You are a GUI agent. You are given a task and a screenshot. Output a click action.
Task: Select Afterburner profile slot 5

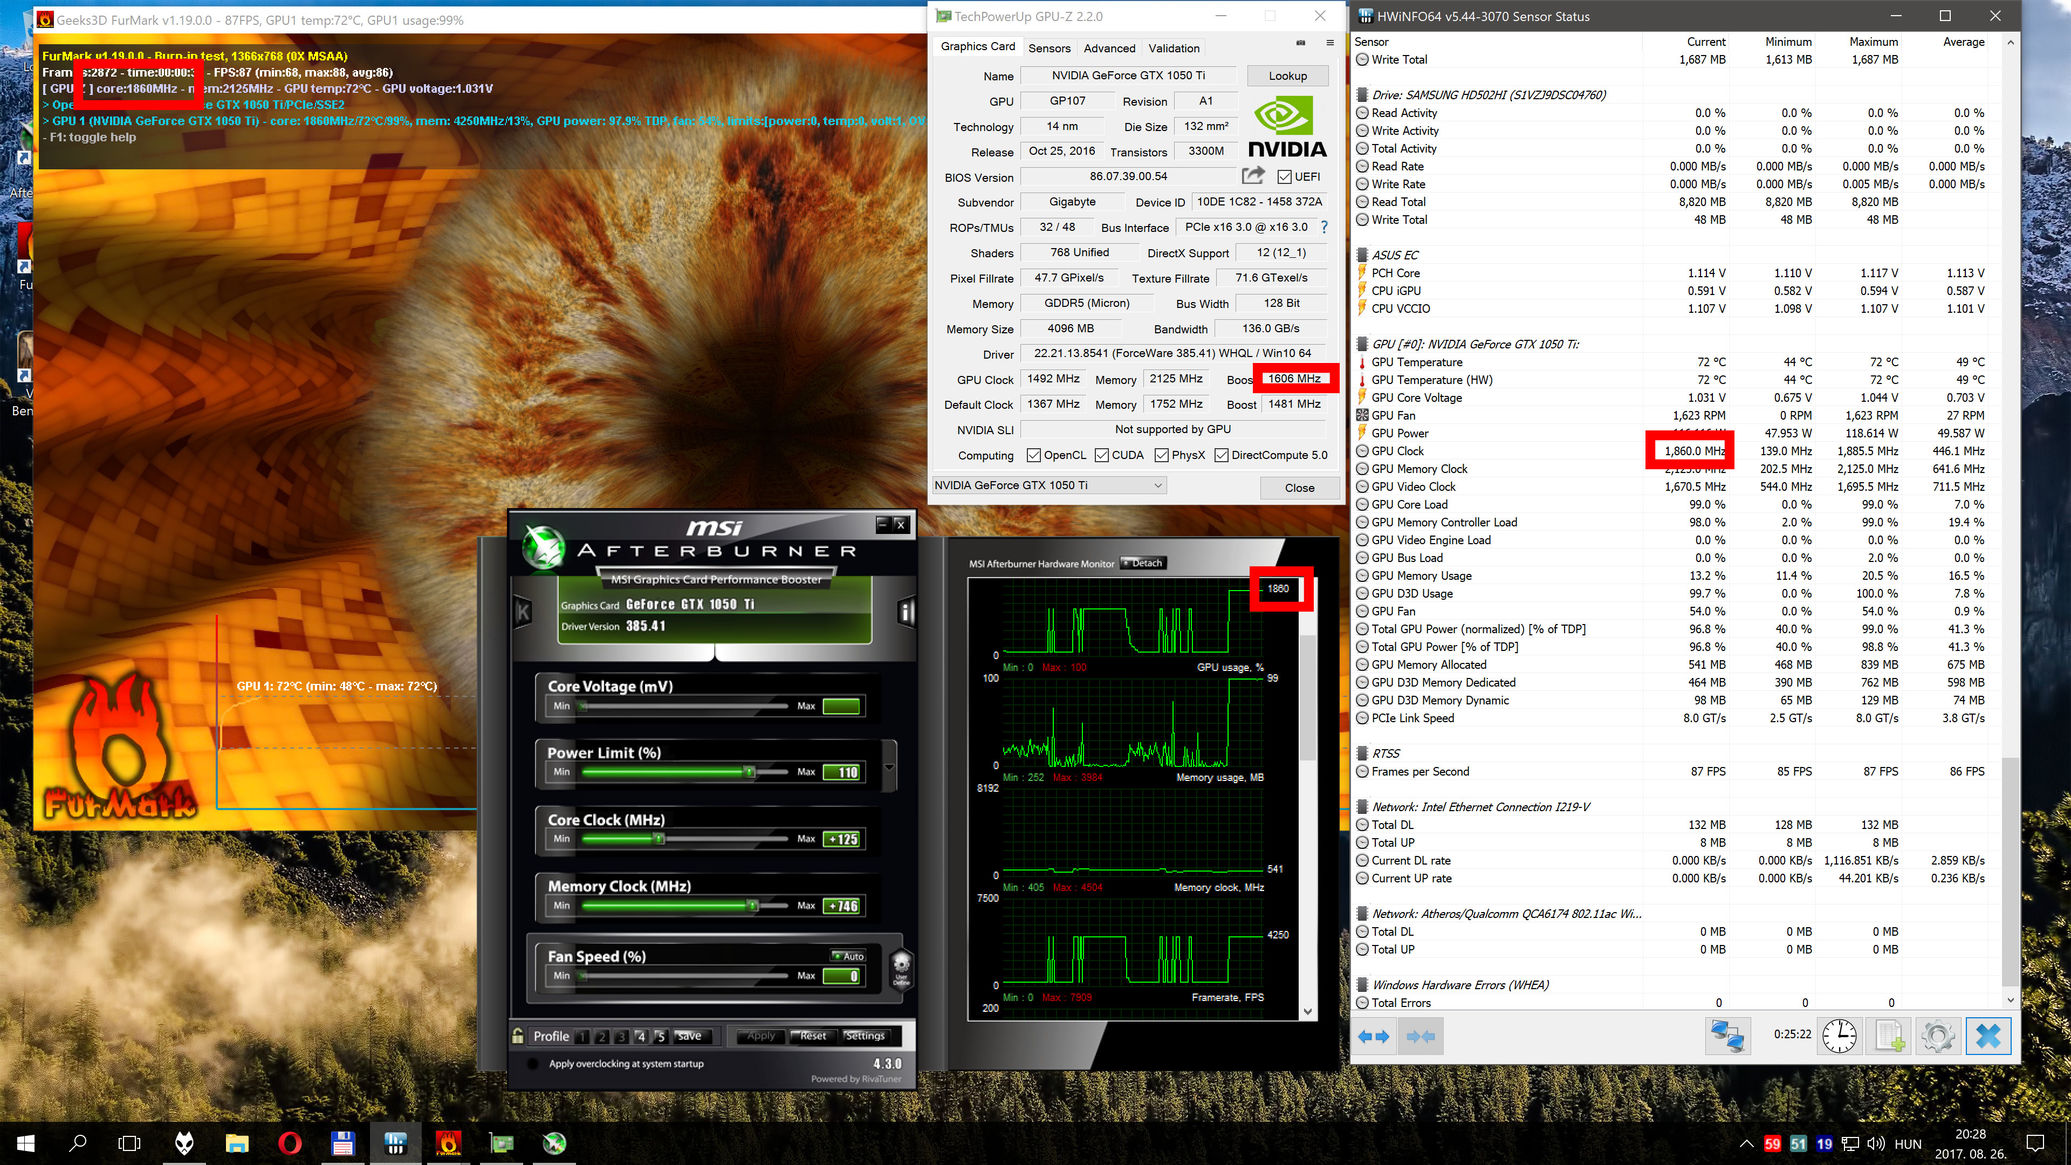coord(660,1037)
